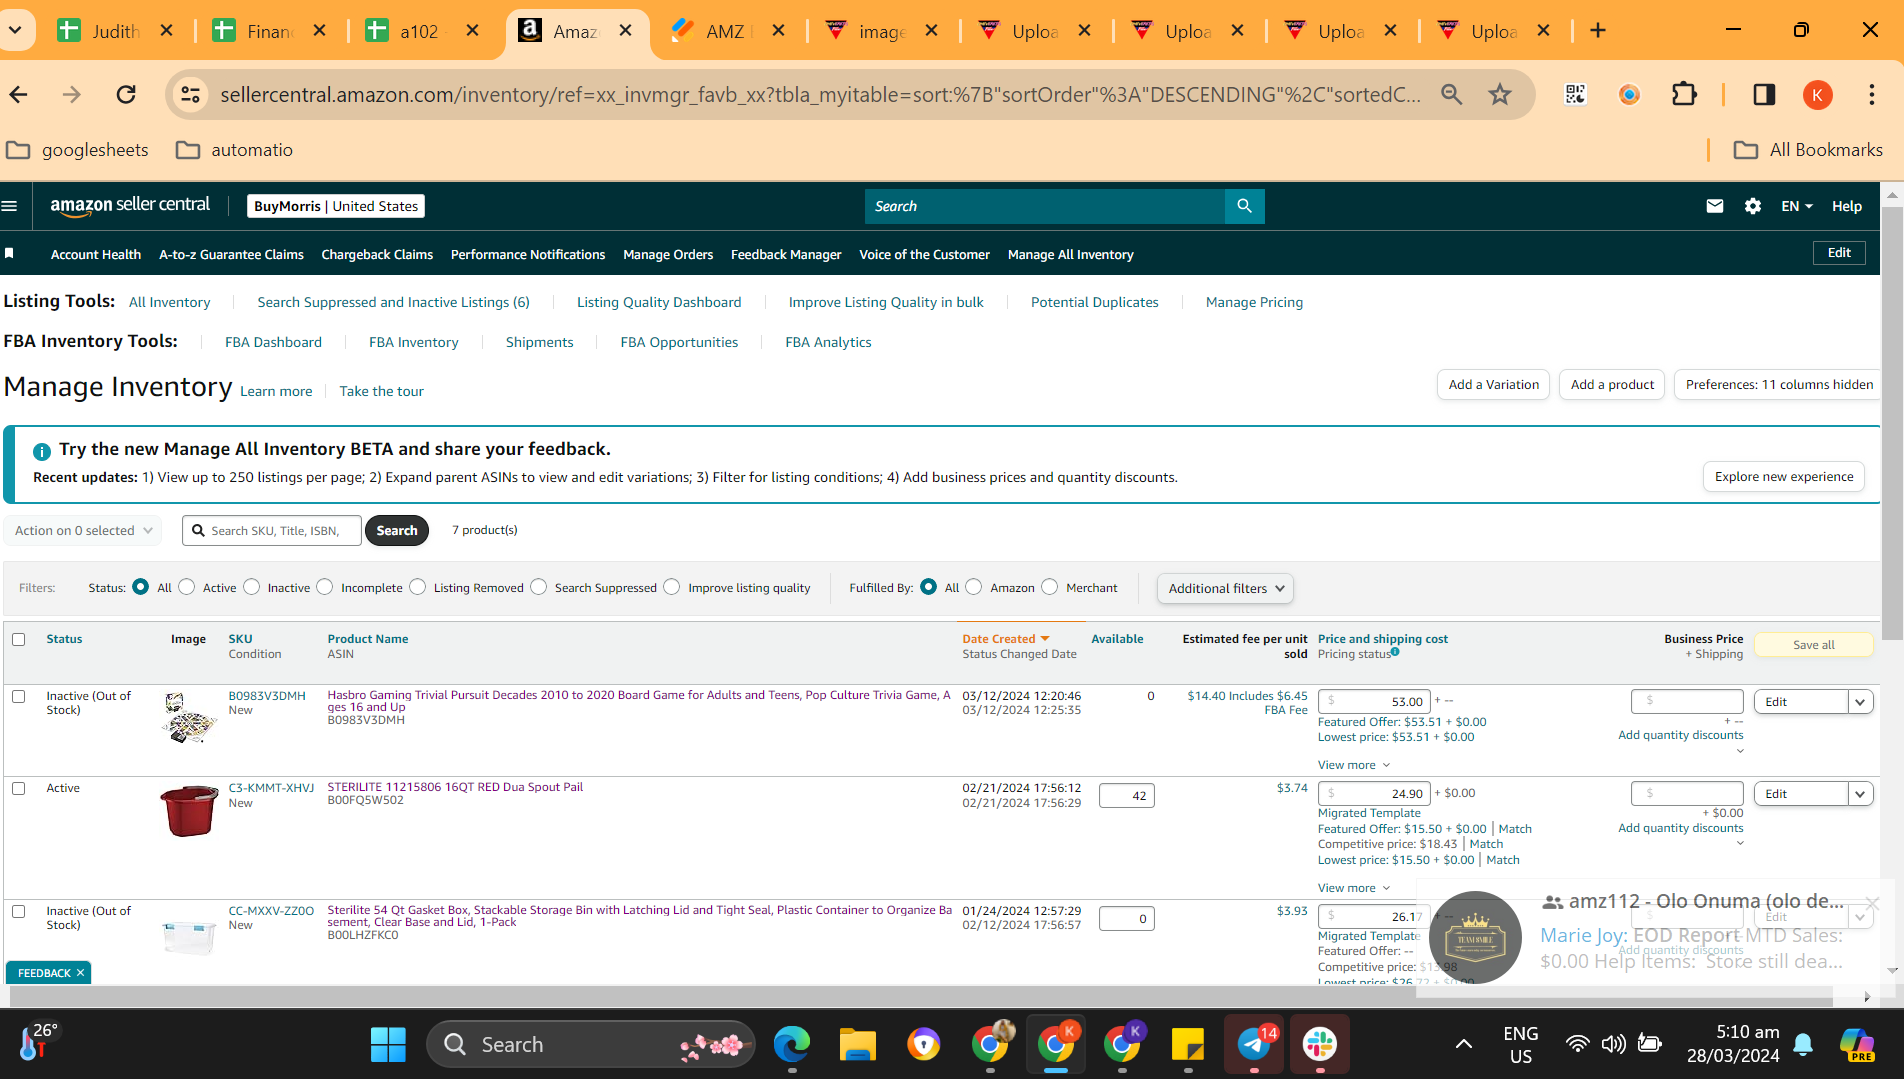This screenshot has height=1079, width=1904.
Task: Open the Listing Quality Dashboard link
Action: pos(659,302)
